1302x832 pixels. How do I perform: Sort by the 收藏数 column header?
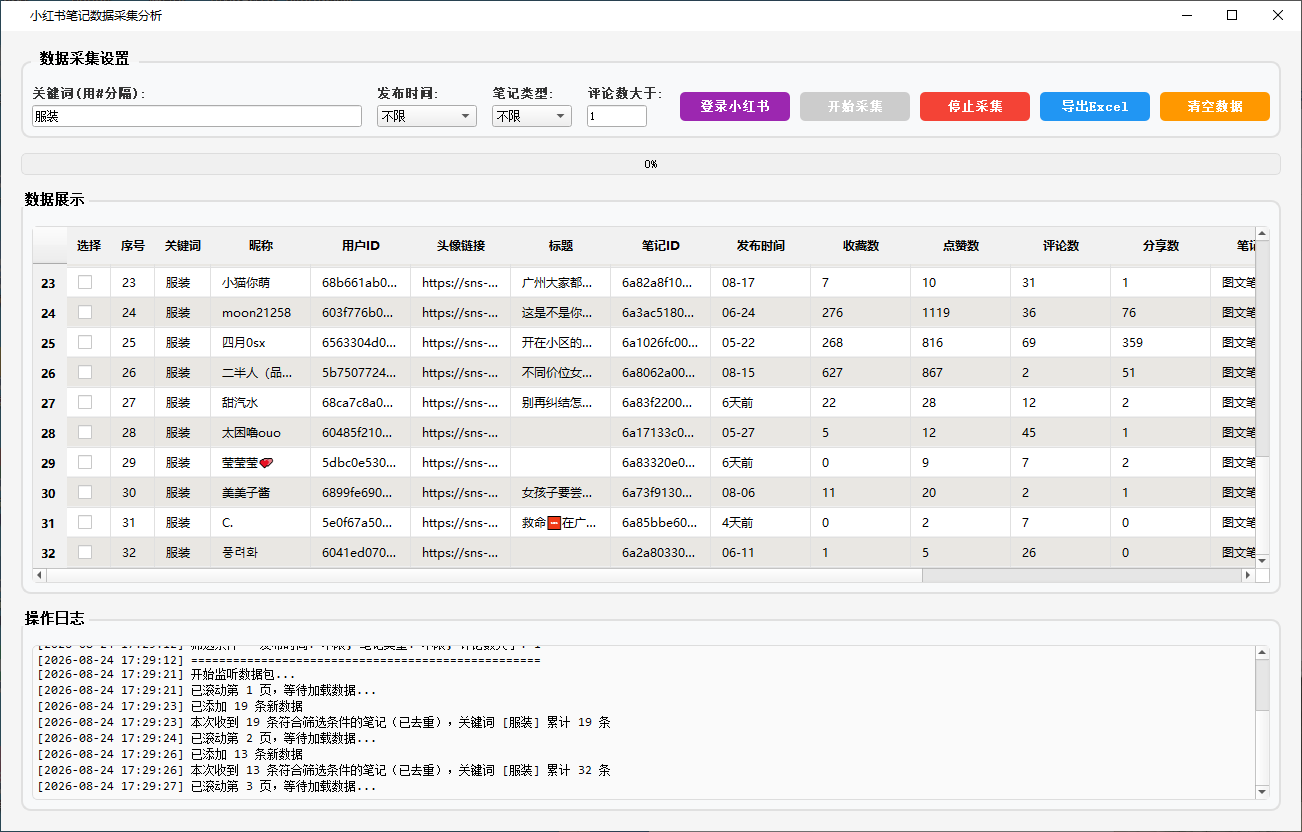860,246
